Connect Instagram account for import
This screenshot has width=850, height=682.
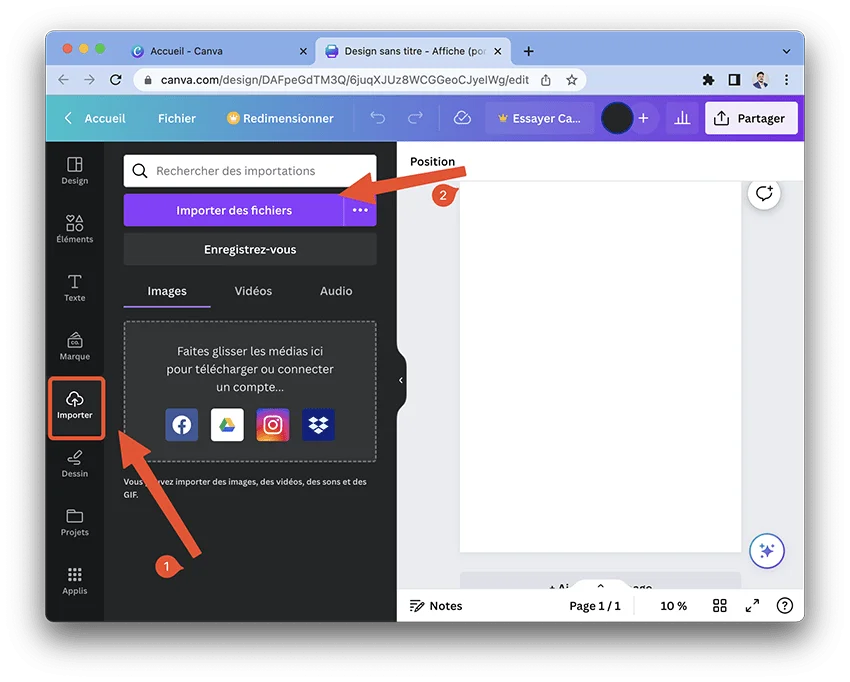tap(273, 425)
